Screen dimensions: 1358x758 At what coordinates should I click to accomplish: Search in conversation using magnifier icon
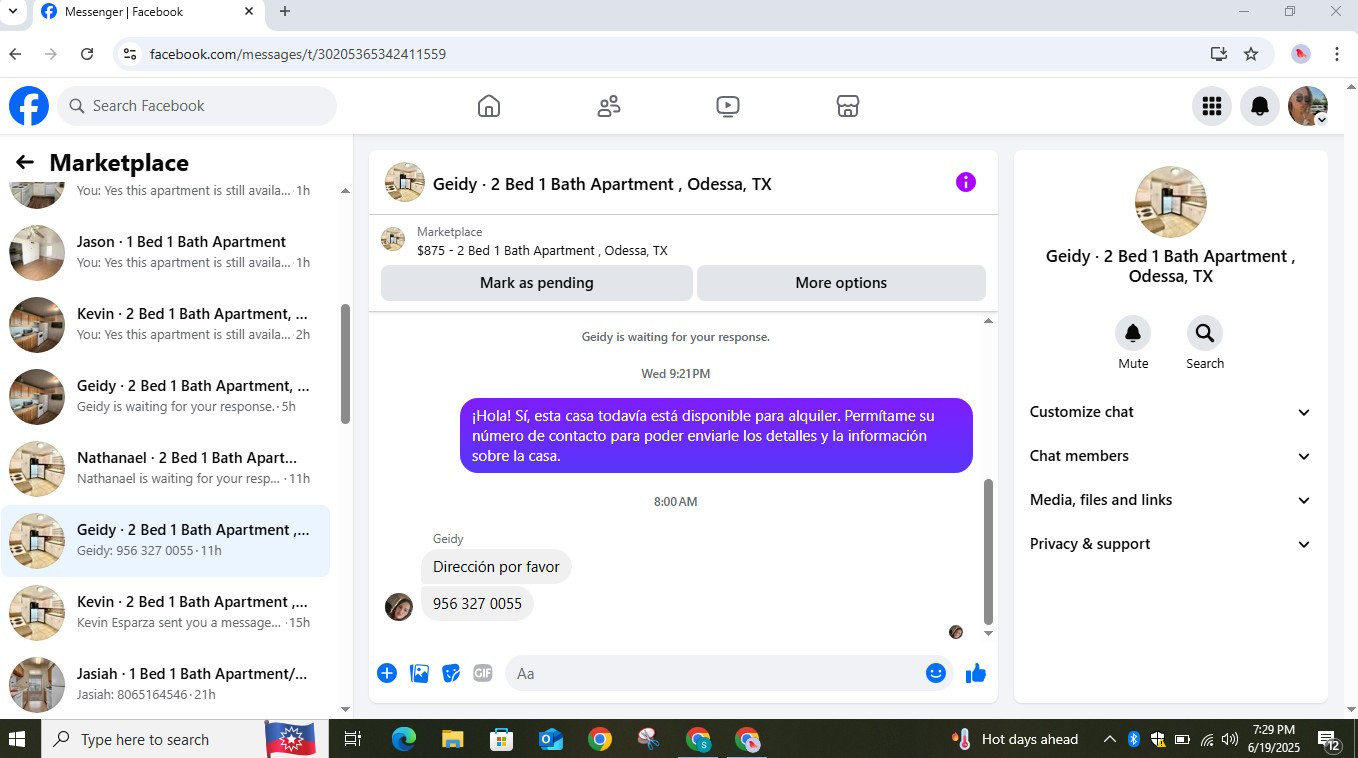1205,333
